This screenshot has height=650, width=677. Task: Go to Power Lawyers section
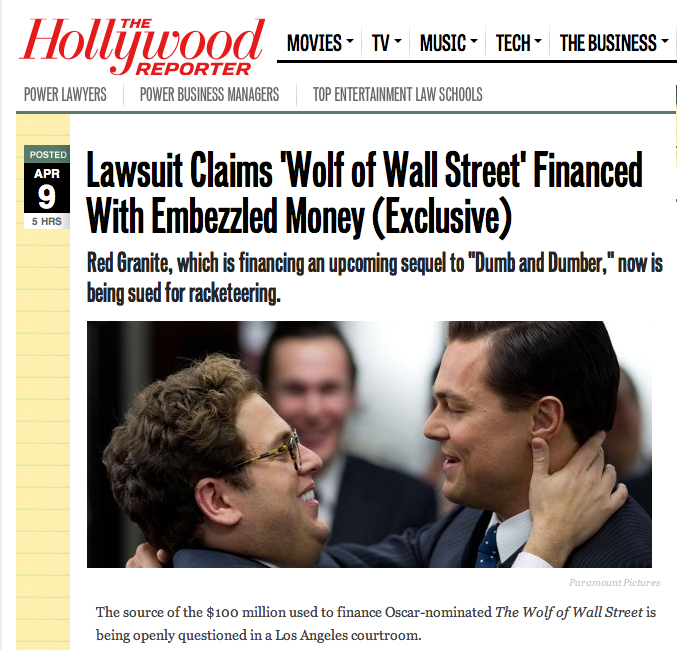(65, 95)
